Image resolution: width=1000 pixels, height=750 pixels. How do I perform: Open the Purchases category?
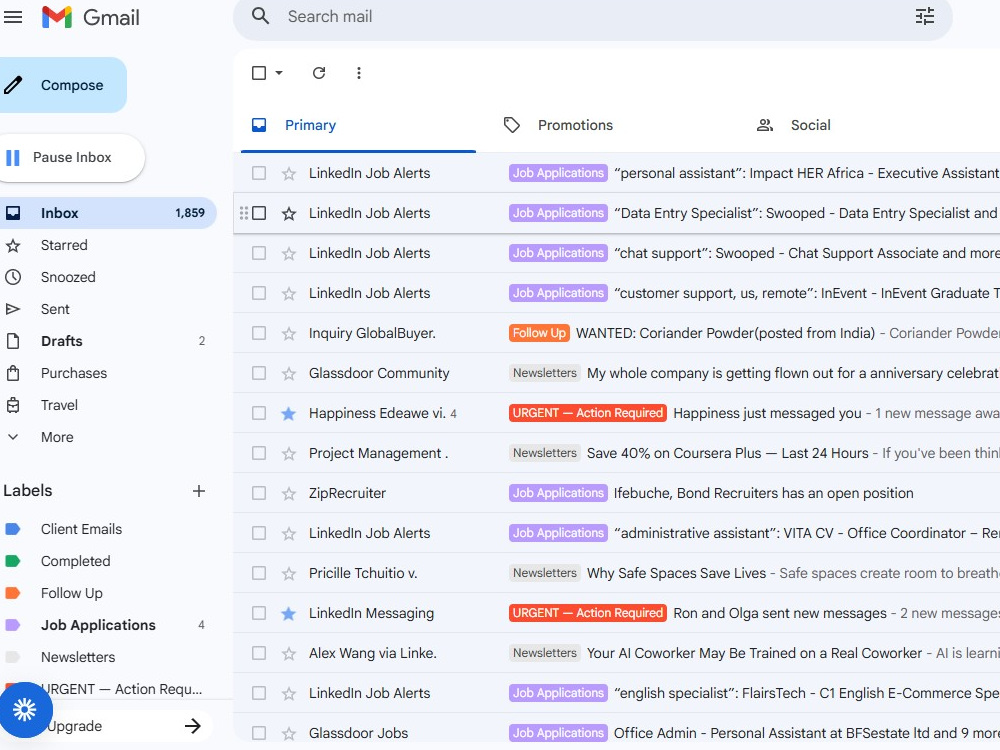click(x=73, y=372)
